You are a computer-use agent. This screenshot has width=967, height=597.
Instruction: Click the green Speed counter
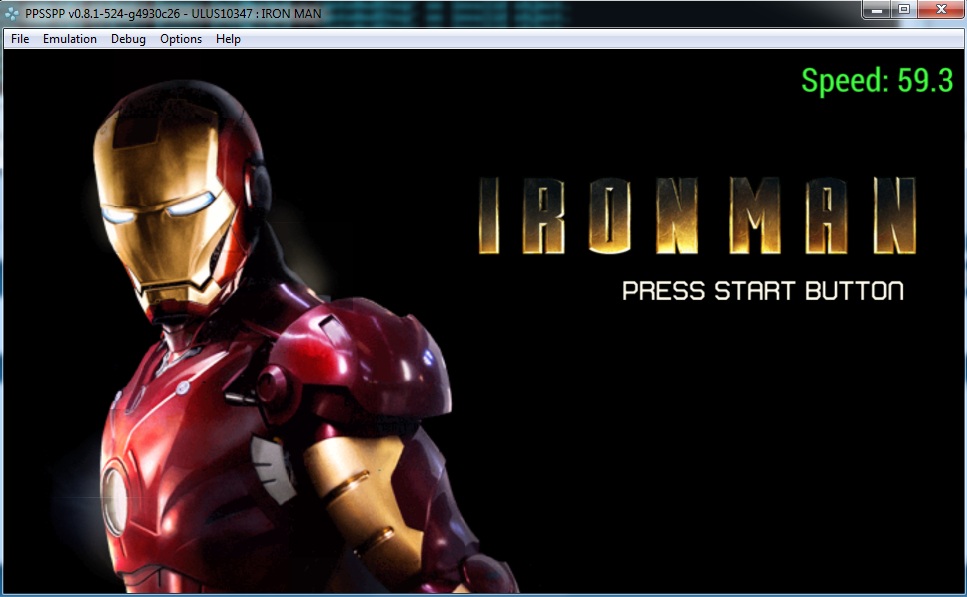coord(876,80)
